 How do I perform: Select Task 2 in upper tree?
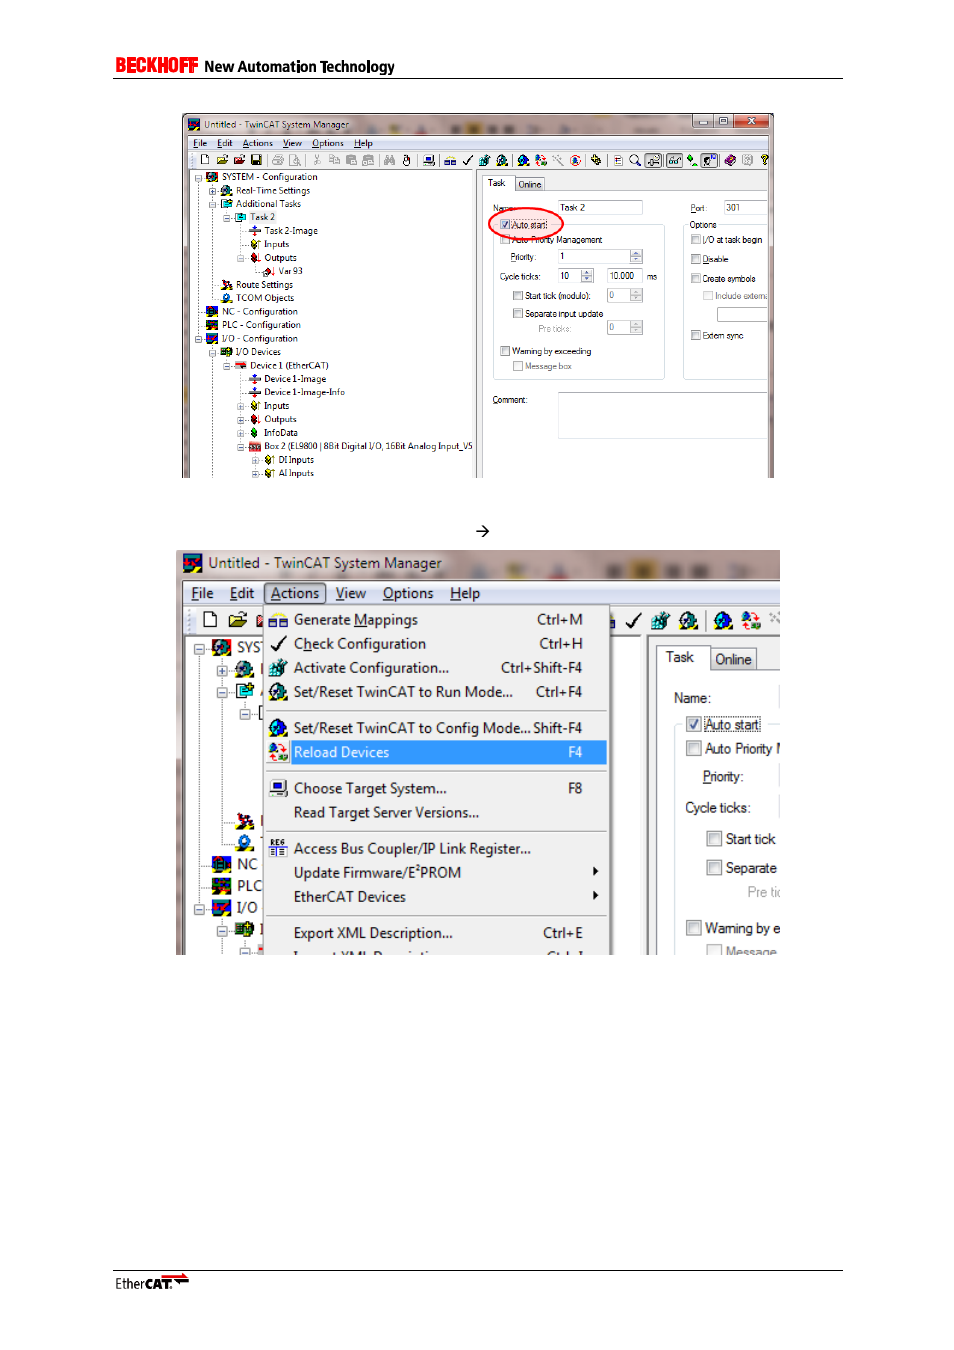coord(262,217)
